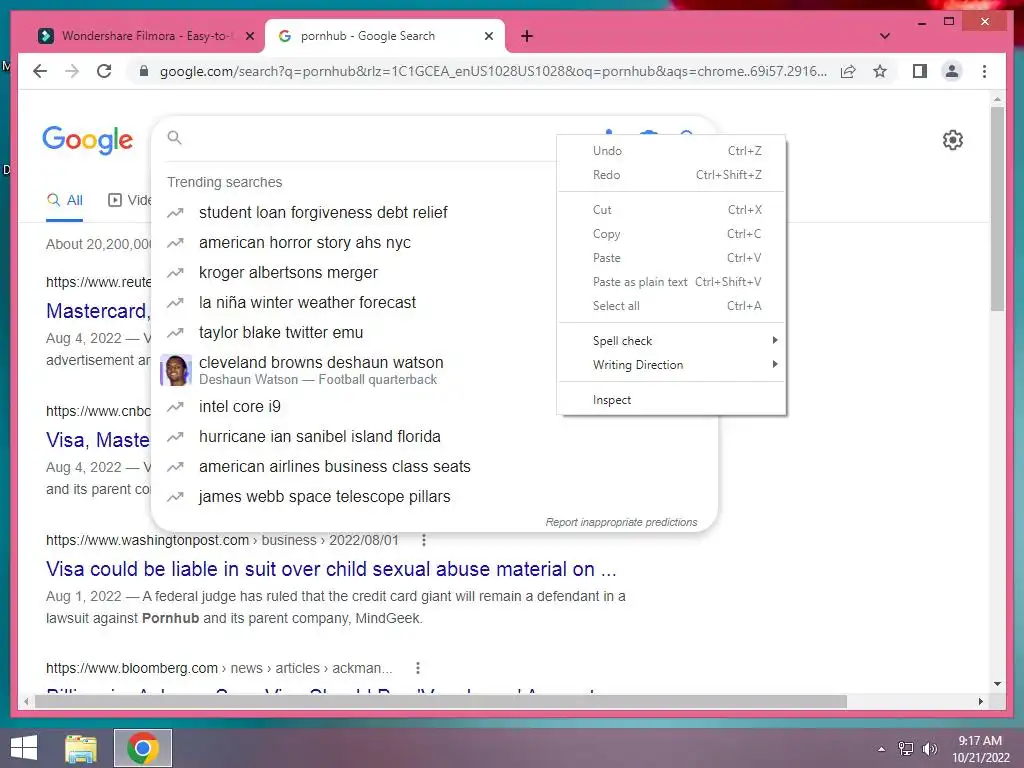Screen dimensions: 1024x768
Task: Choose Cut in context menu
Action: click(x=671, y=210)
